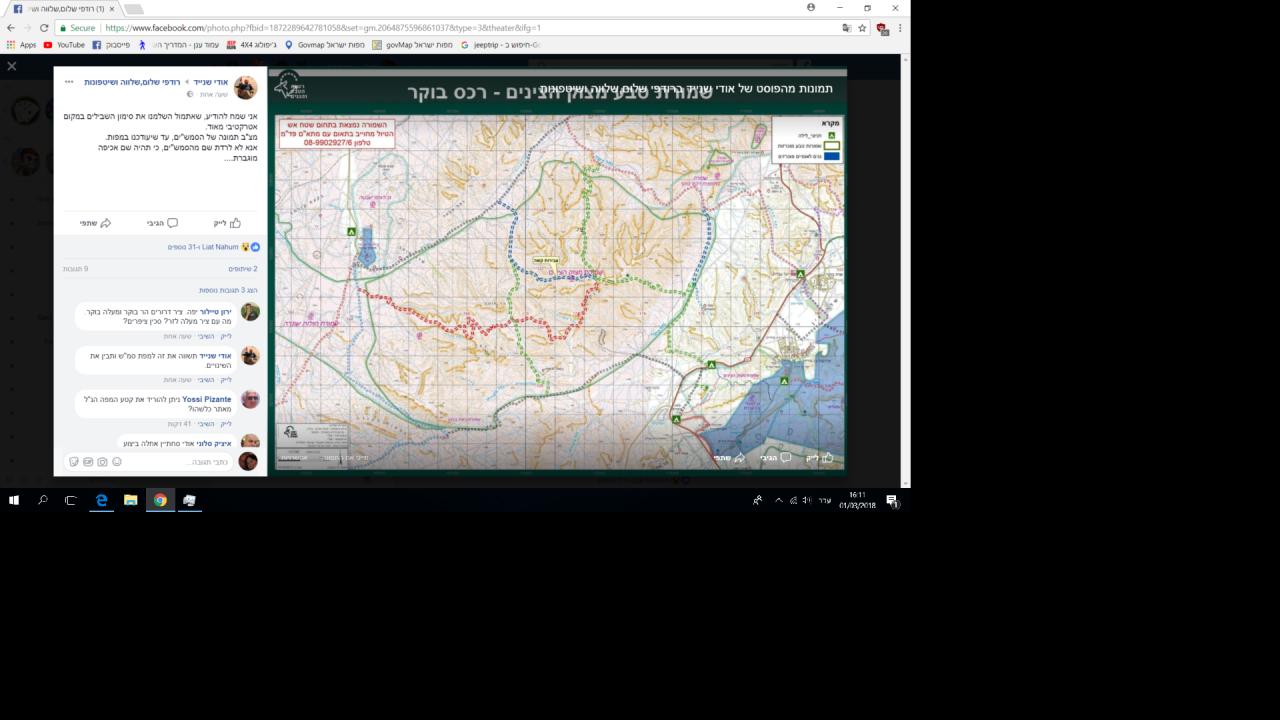
Task: Open Microsoft Edge from the taskbar
Action: click(101, 500)
